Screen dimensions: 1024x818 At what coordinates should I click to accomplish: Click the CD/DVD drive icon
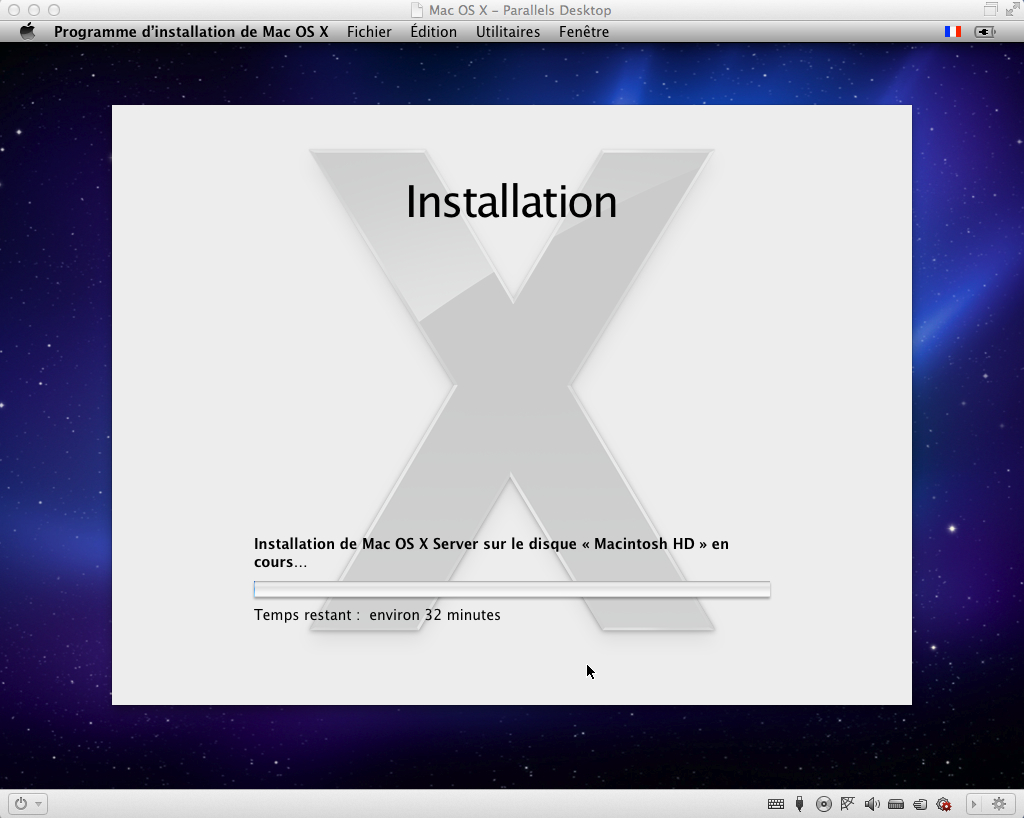[824, 804]
